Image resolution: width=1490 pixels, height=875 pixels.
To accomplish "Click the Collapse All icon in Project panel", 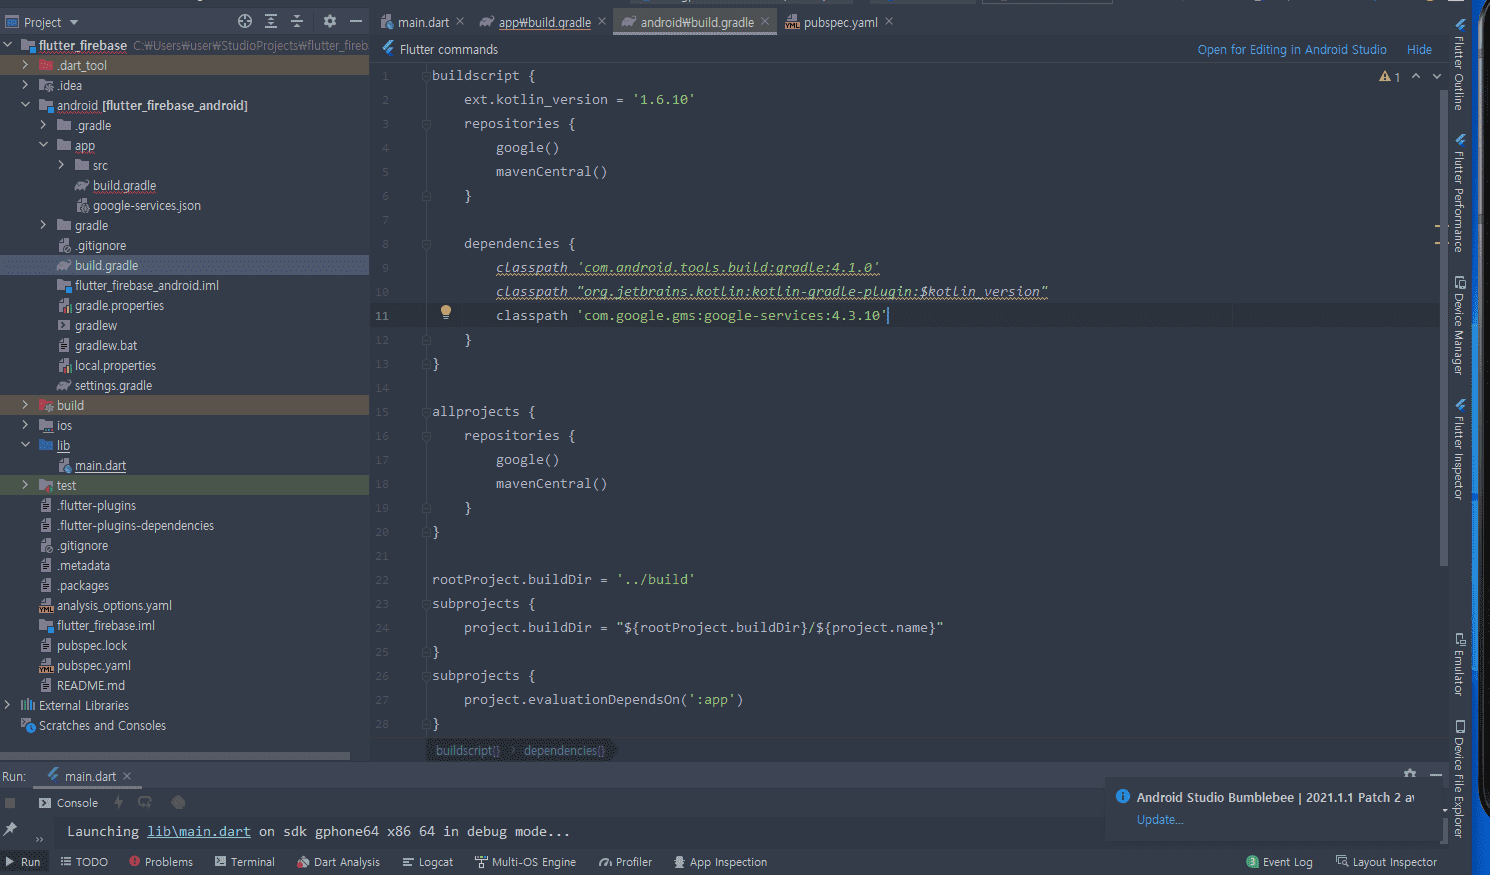I will [297, 21].
